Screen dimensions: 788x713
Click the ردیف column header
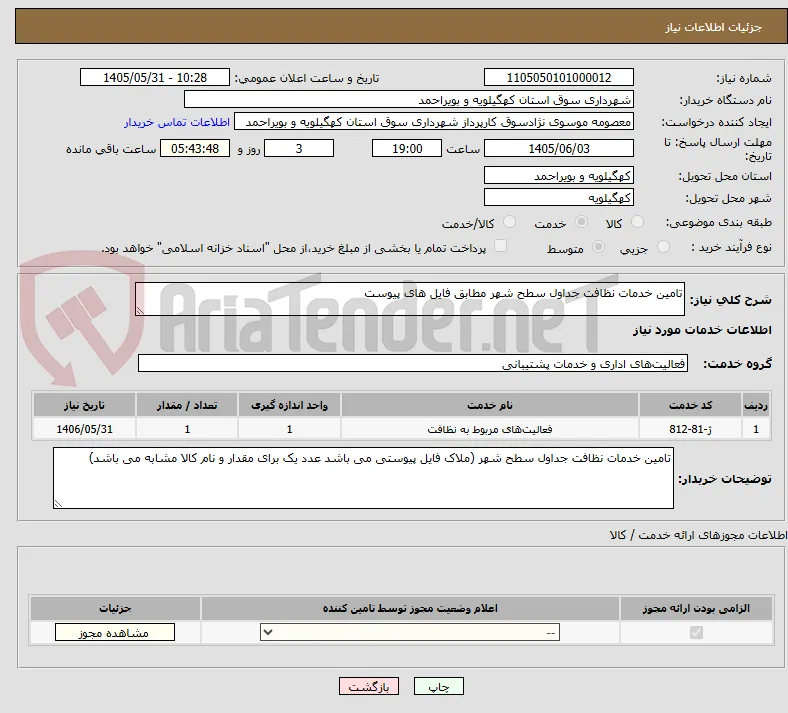756,405
